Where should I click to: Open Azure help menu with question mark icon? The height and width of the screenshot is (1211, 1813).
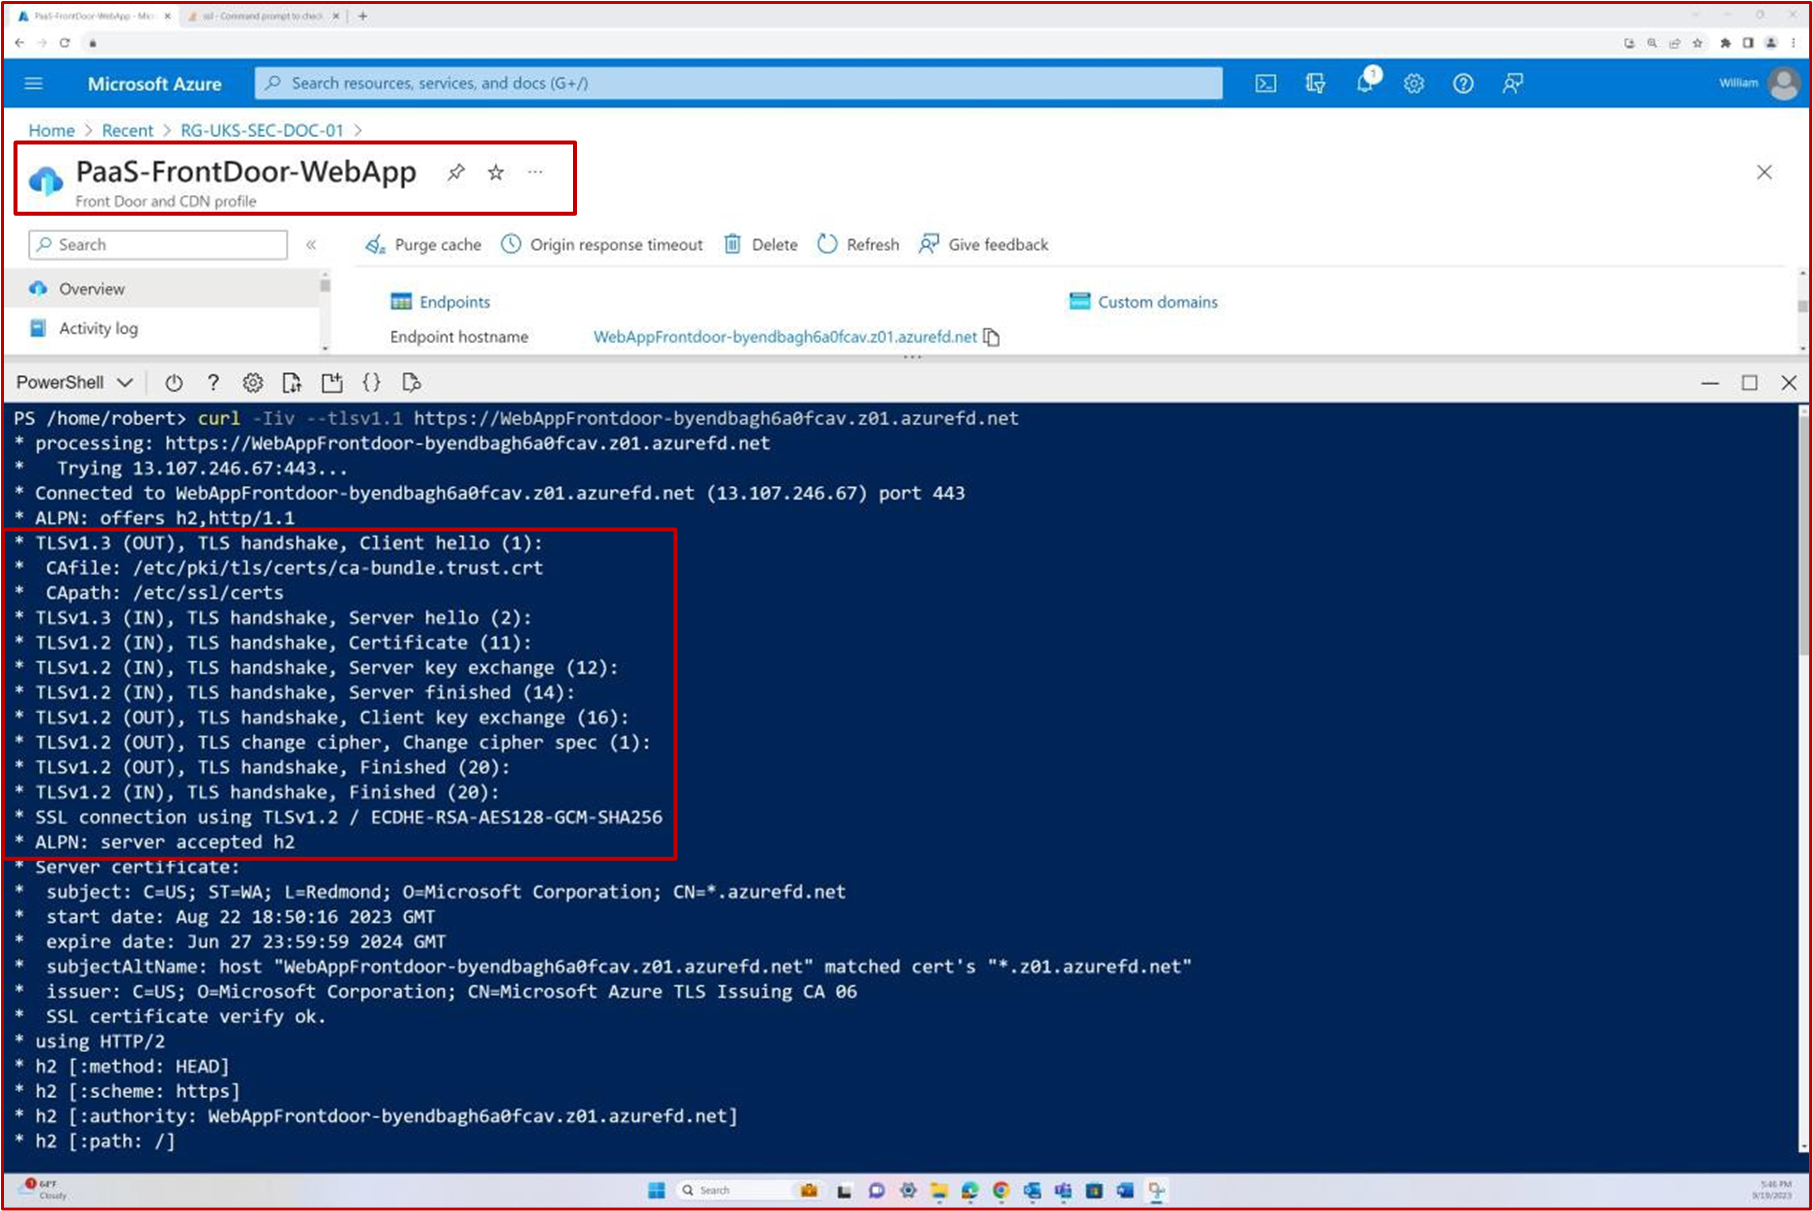[x=1463, y=83]
